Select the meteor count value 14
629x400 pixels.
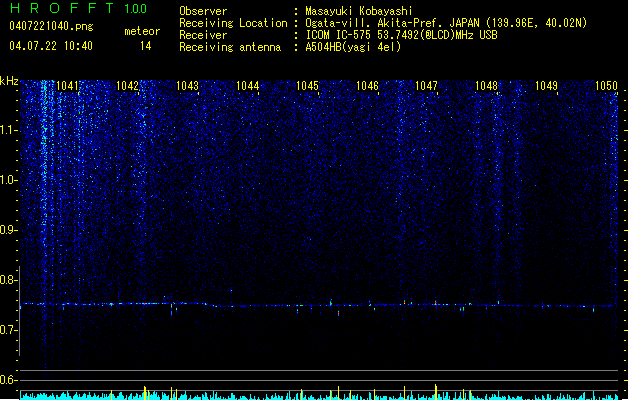click(146, 46)
